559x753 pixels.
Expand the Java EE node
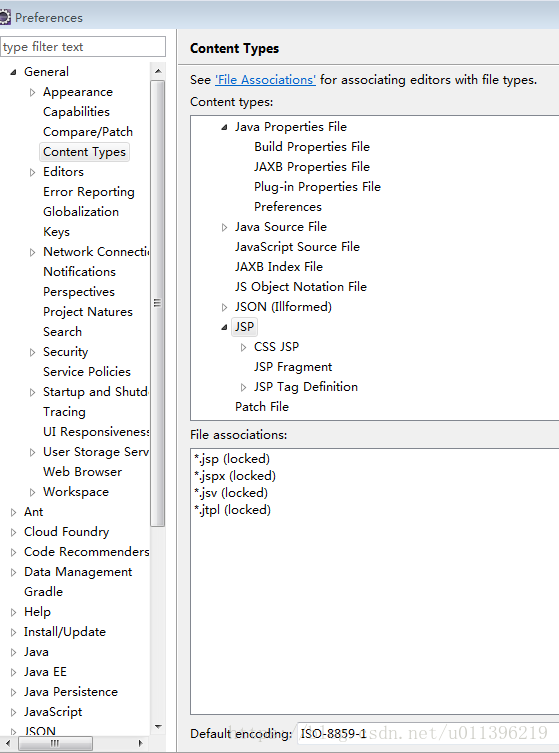[x=13, y=672]
